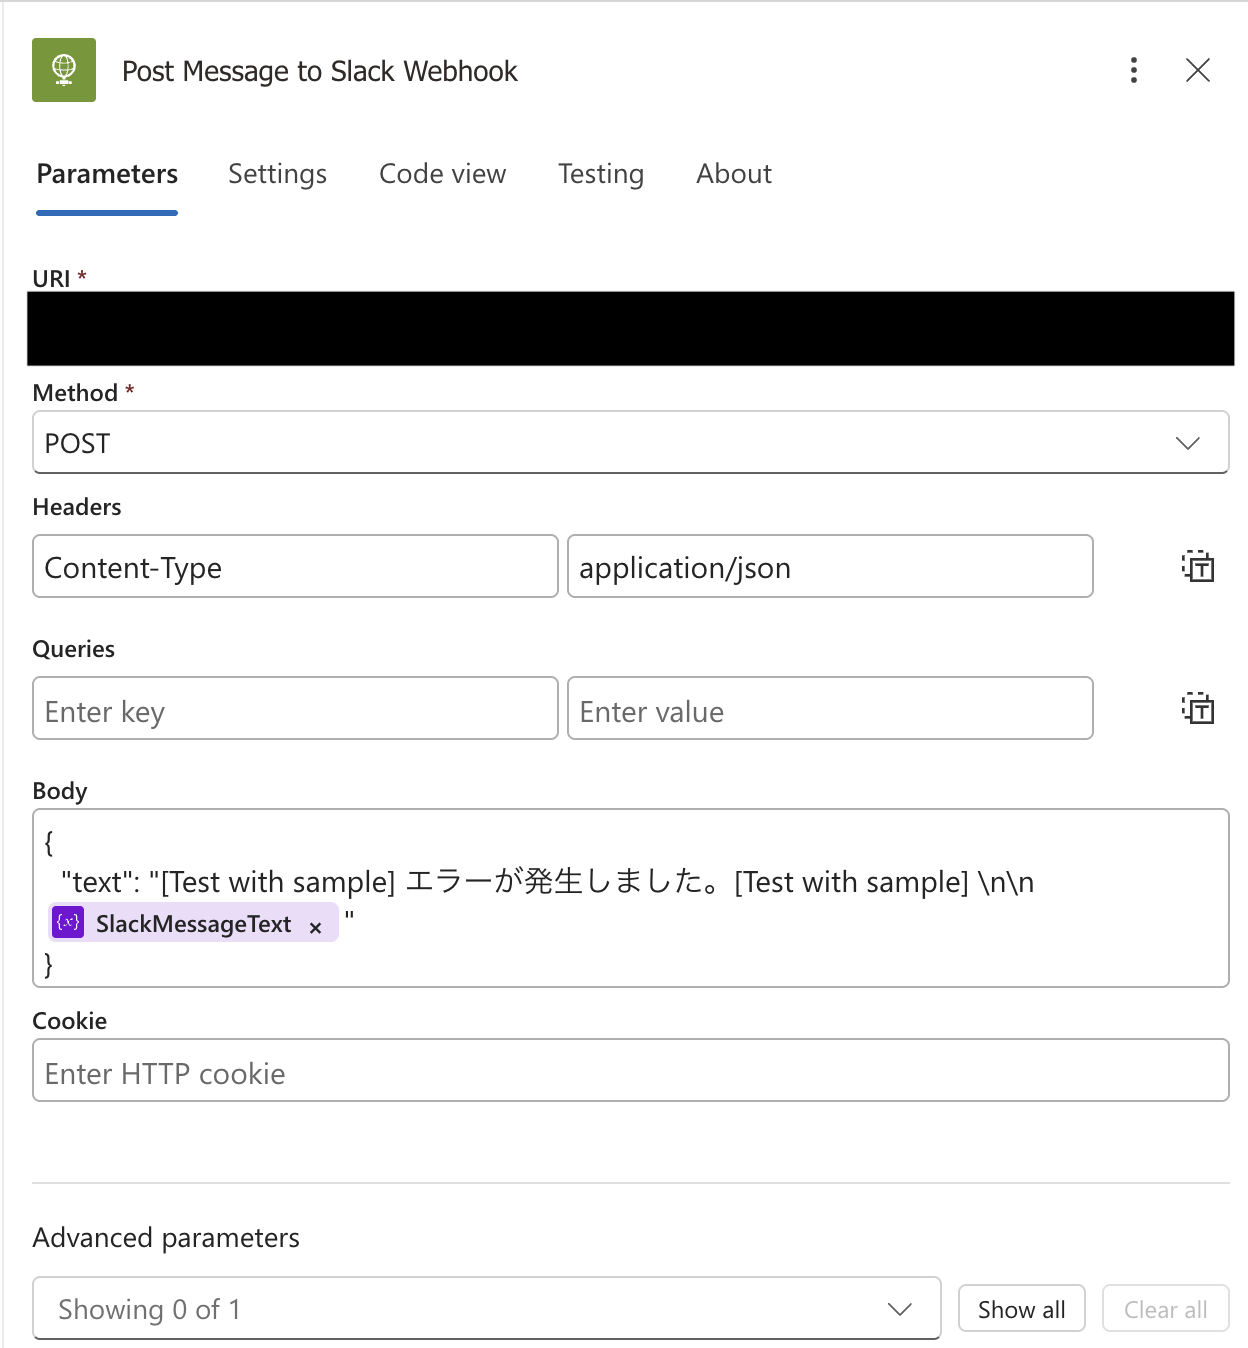Expand the Method dropdown showing POST
This screenshot has height=1348, width=1248.
tap(630, 442)
